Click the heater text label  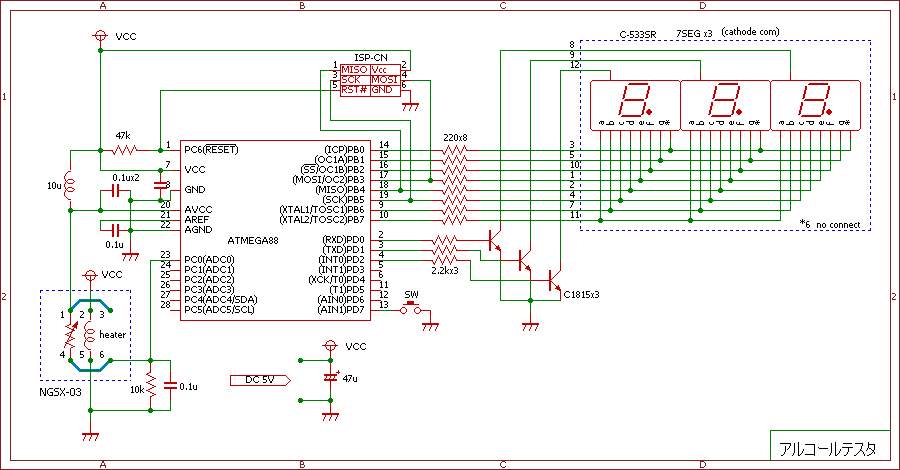[112, 335]
